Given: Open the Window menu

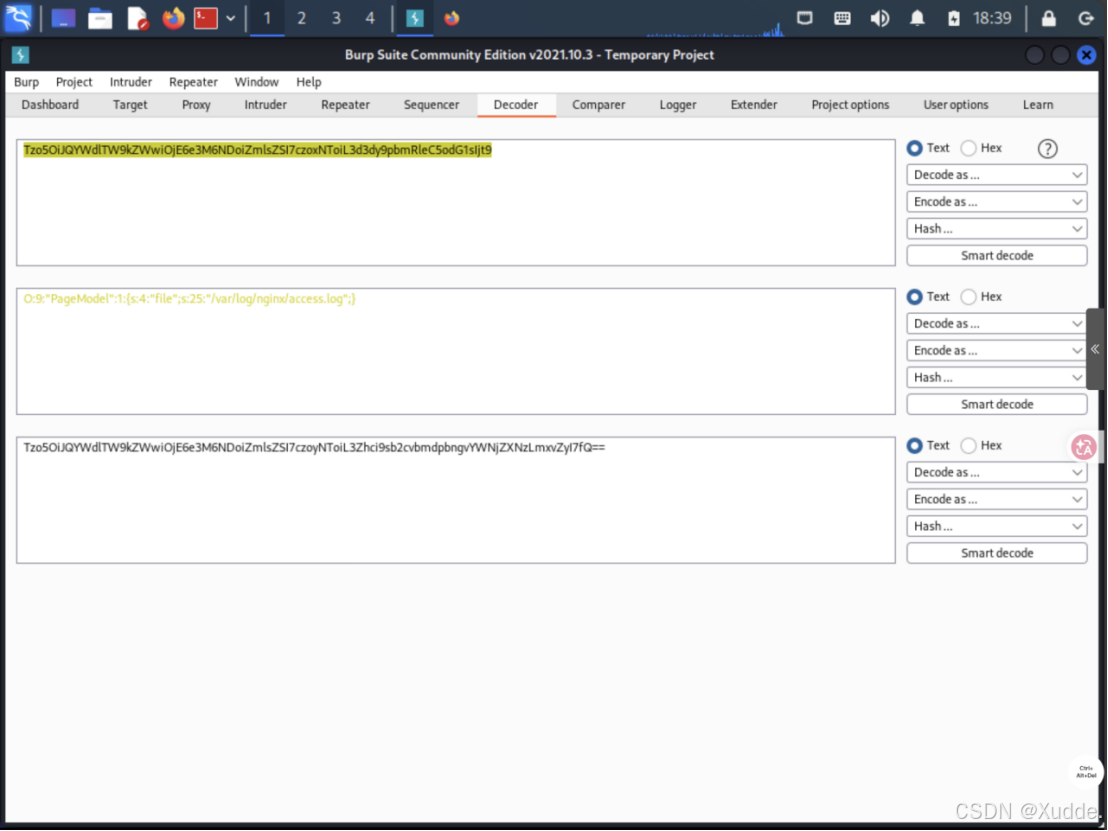Looking at the screenshot, I should coord(257,82).
